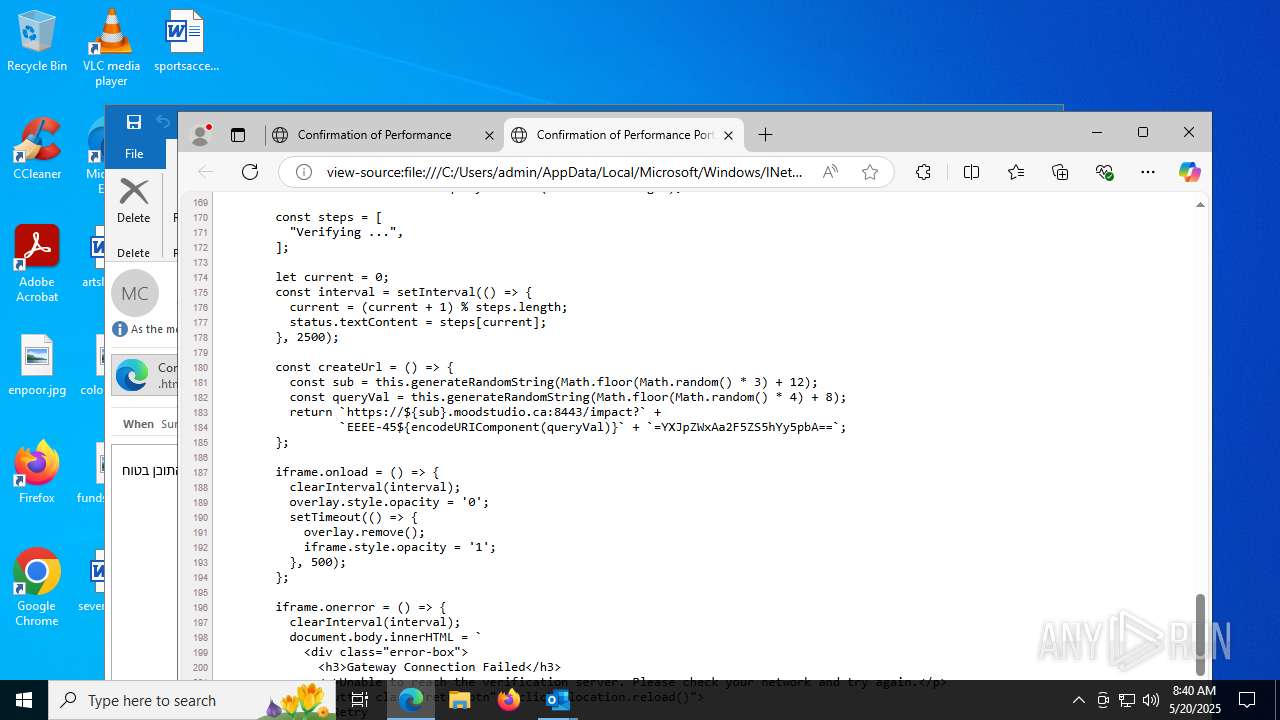Screen dimensions: 1280x720
Task: Click Save icon in Outlook window
Action: tap(133, 122)
